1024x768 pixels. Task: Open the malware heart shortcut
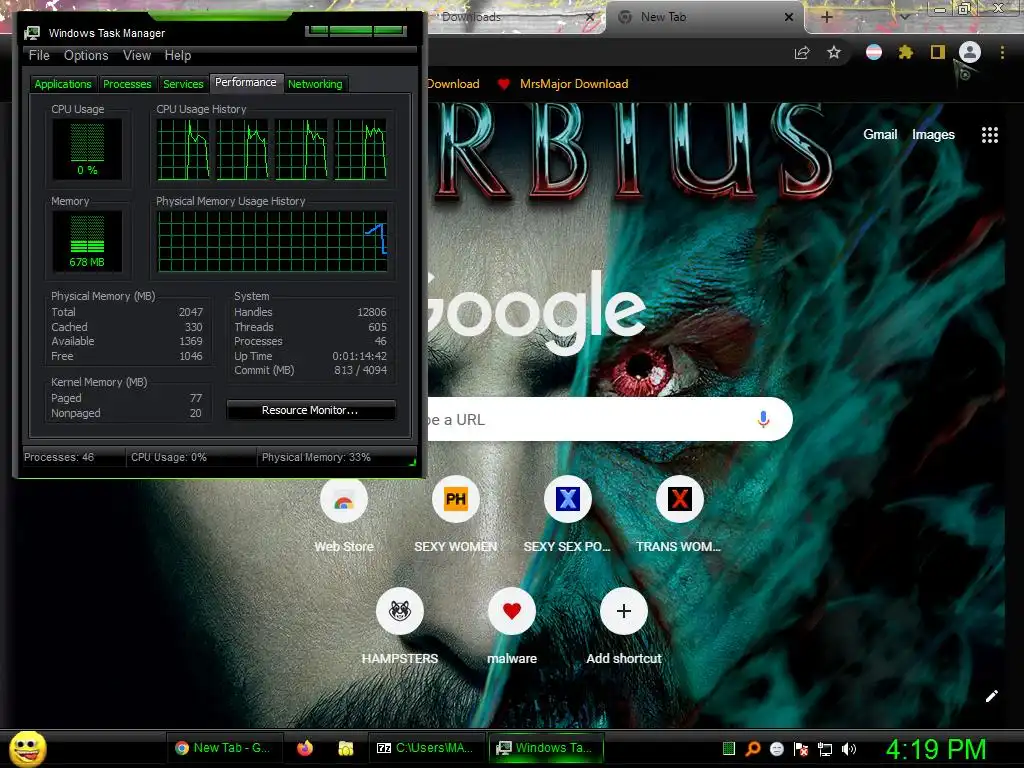pyautogui.click(x=512, y=611)
